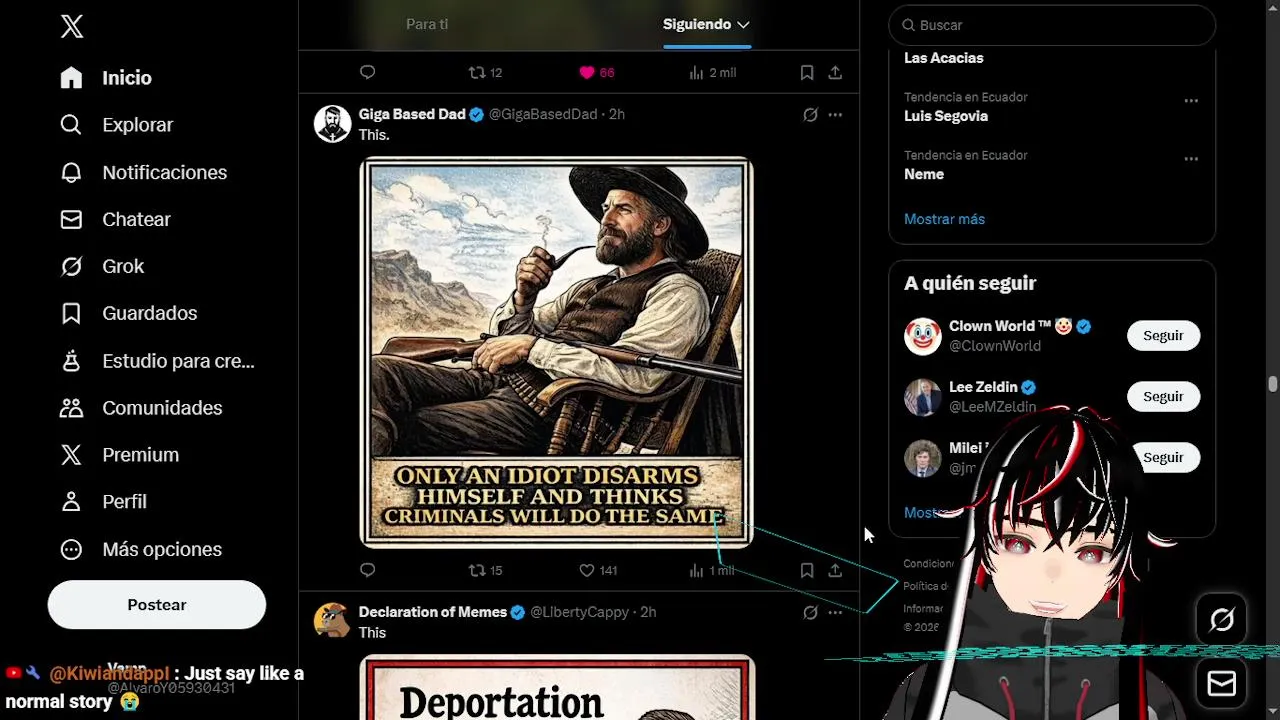Image resolution: width=1280 pixels, height=720 pixels.
Task: Open Lee Zeldin profile avatar
Action: (x=923, y=397)
